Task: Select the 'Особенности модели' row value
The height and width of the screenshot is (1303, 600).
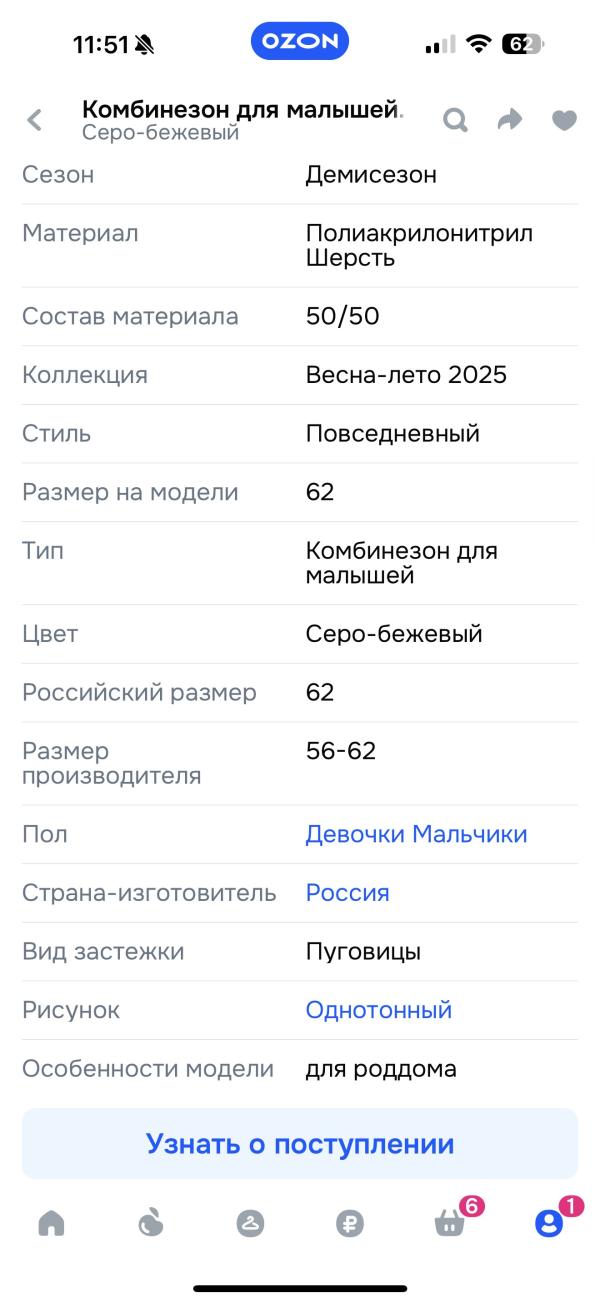Action: click(381, 1069)
